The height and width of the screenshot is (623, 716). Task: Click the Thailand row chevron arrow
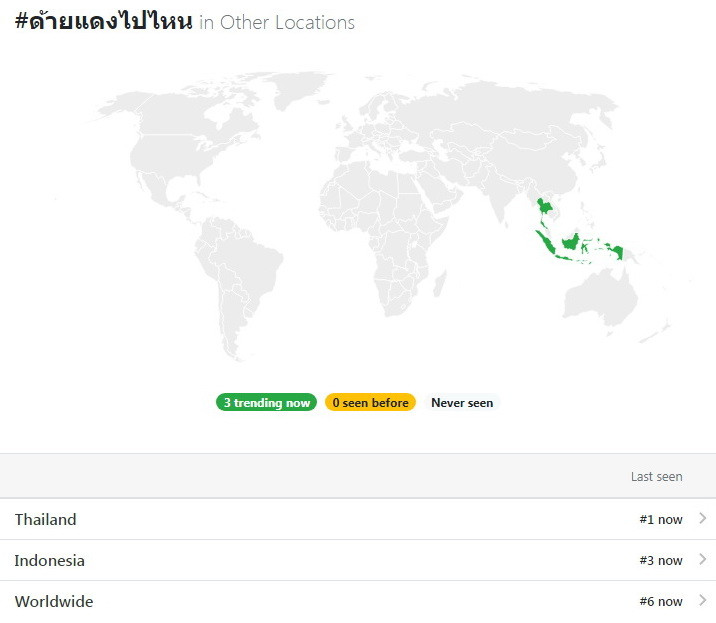[703, 518]
